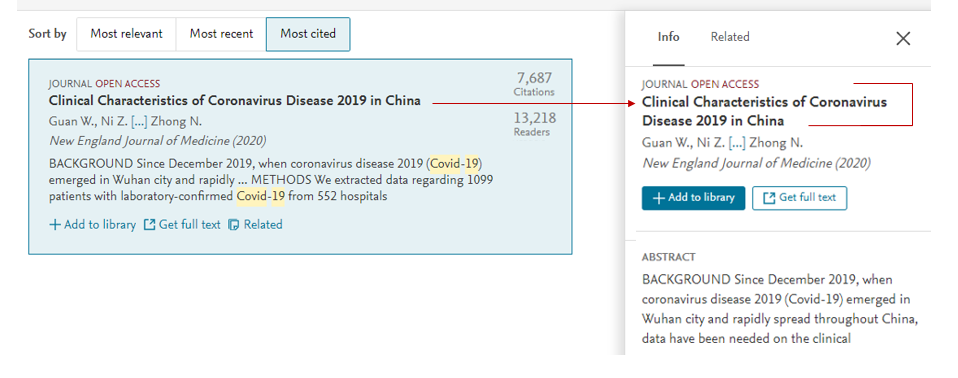Screen dimensions: 958x378
Task: Click plus icon beside result's Add to library
Action: click(55, 225)
